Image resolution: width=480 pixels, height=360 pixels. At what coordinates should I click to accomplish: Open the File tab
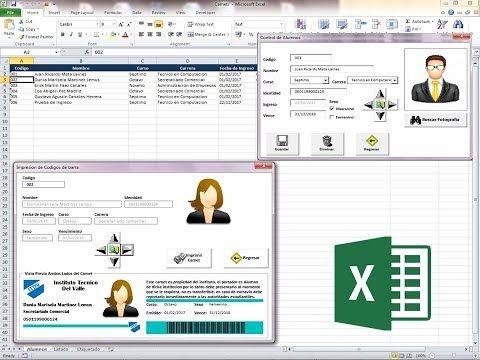[x=10, y=12]
